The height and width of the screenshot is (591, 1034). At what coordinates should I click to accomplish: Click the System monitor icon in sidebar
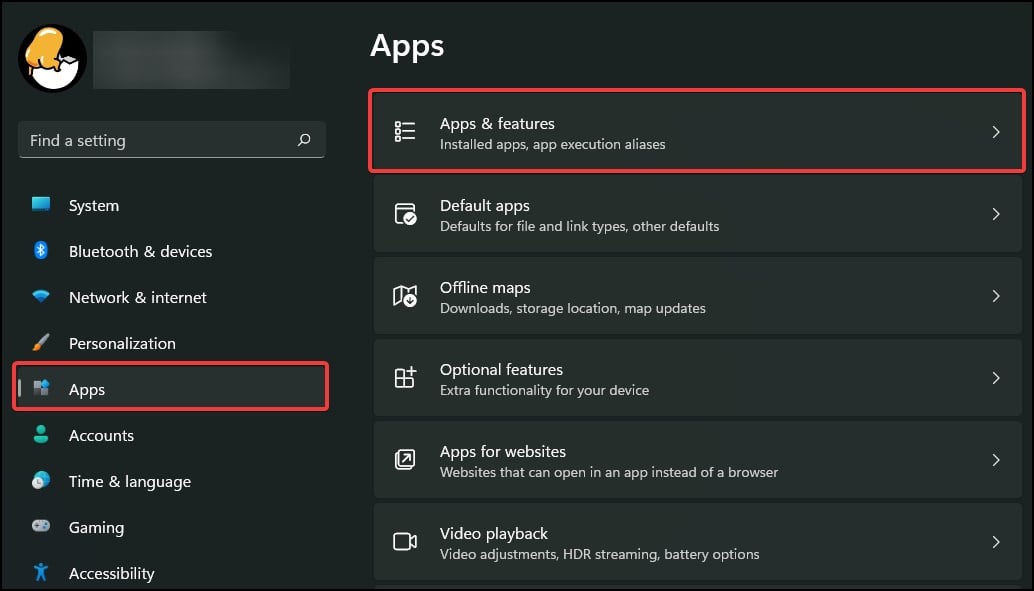tap(41, 204)
